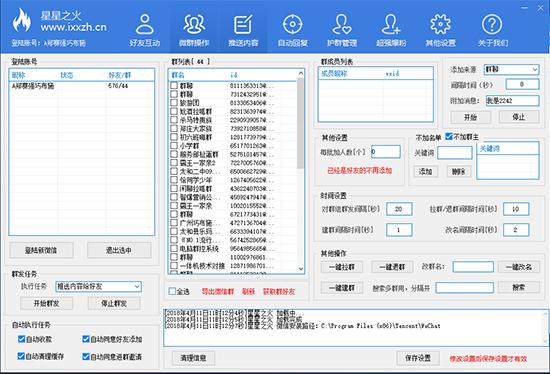This screenshot has width=550, height=374.
Task: Click the 改名间隔时间 field showing 2
Action: click(516, 230)
